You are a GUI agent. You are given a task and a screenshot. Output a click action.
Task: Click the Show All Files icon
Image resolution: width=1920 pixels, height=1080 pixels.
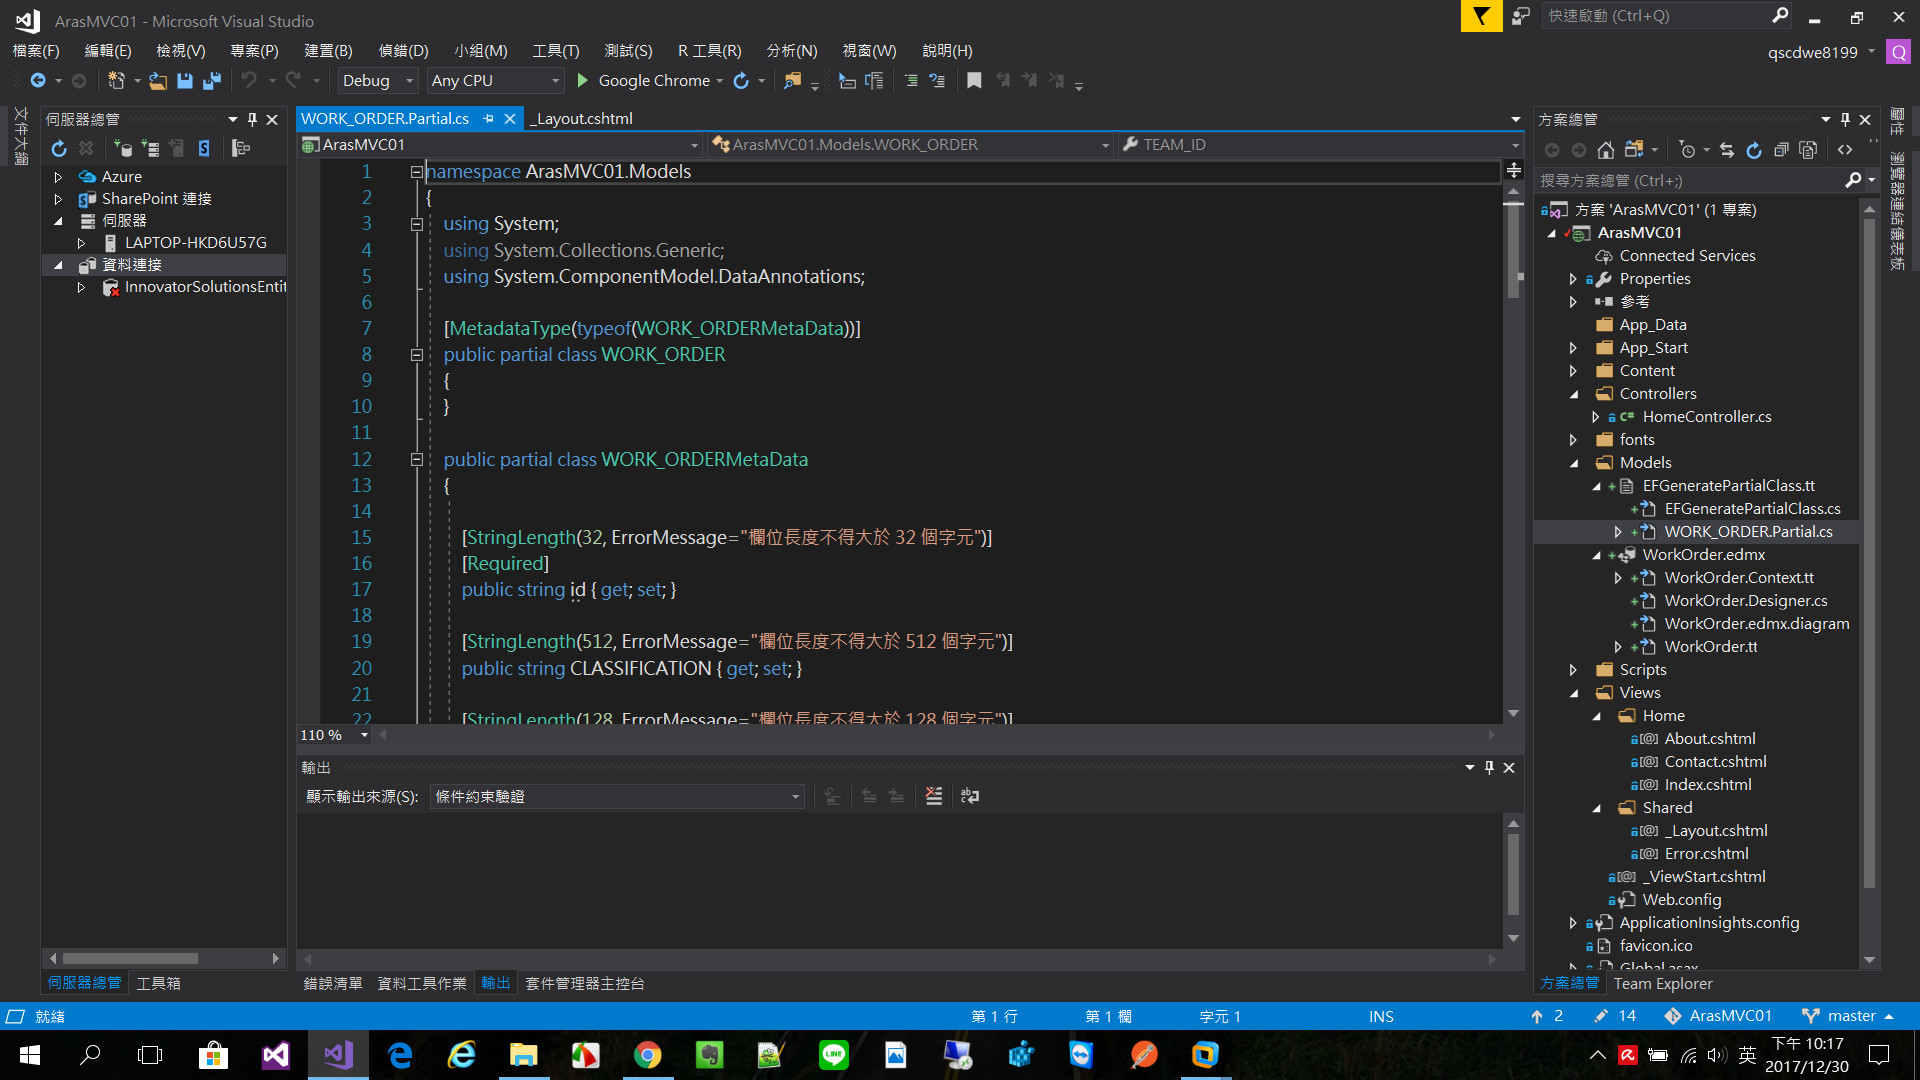coord(1808,150)
